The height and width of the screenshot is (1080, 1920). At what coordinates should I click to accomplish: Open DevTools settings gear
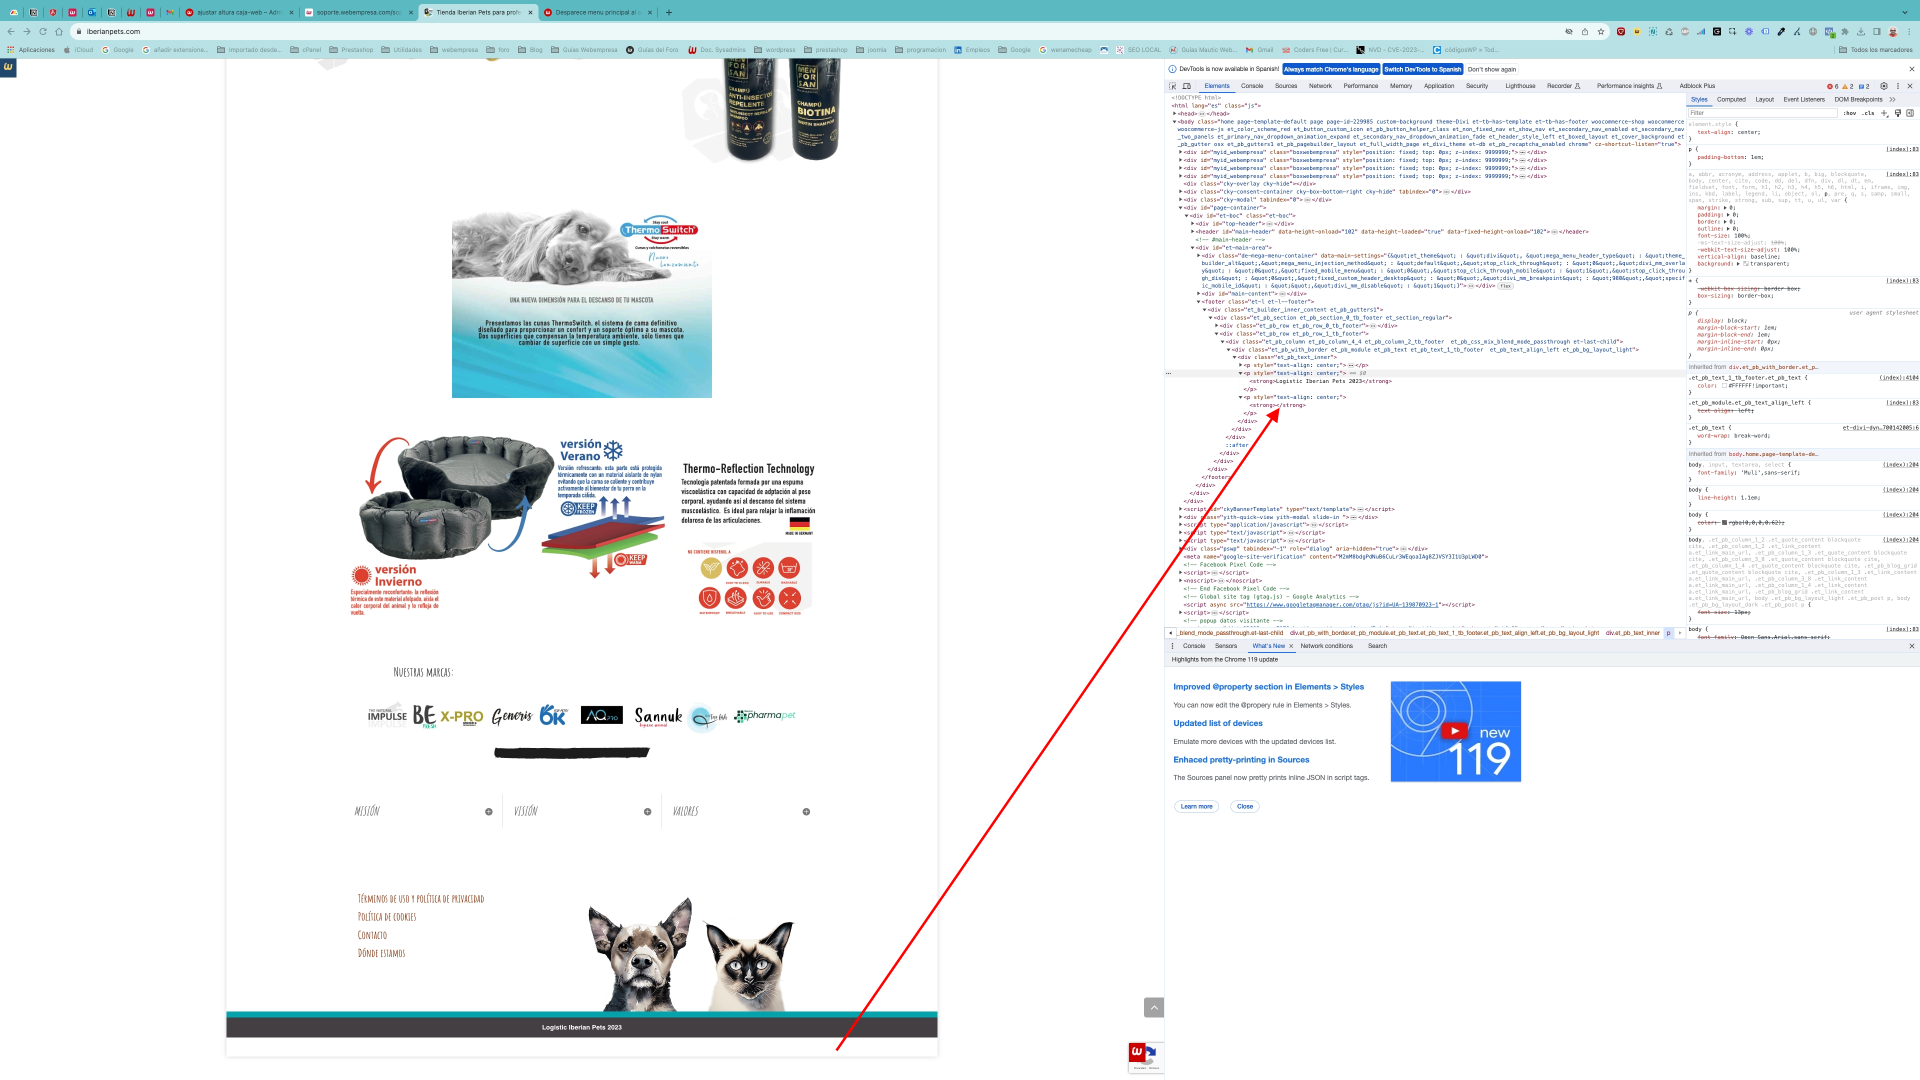pyautogui.click(x=1884, y=86)
